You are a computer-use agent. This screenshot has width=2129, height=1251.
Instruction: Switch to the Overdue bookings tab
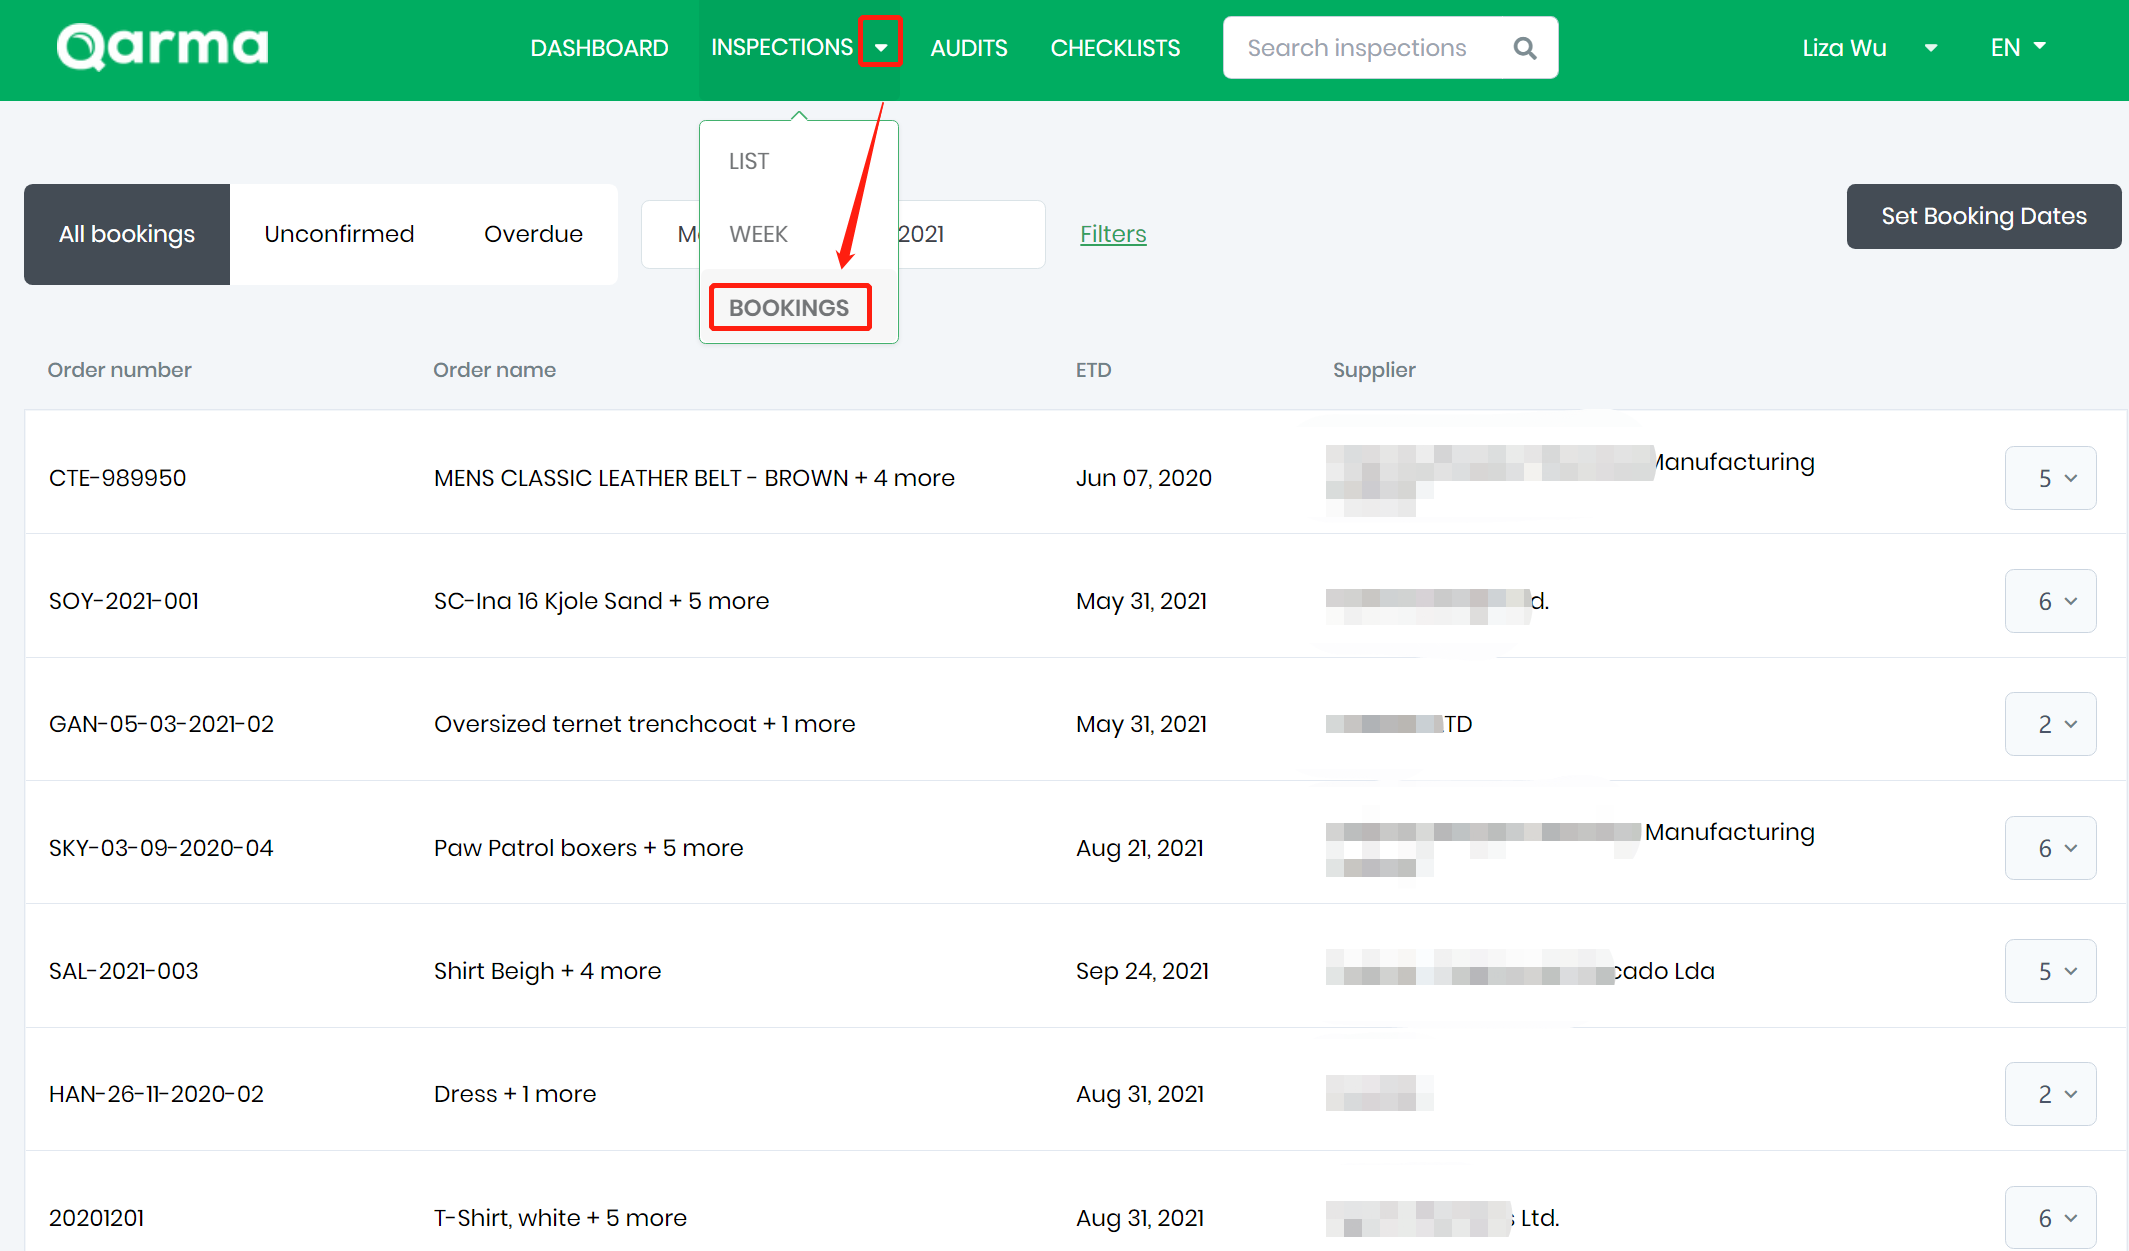coord(533,234)
